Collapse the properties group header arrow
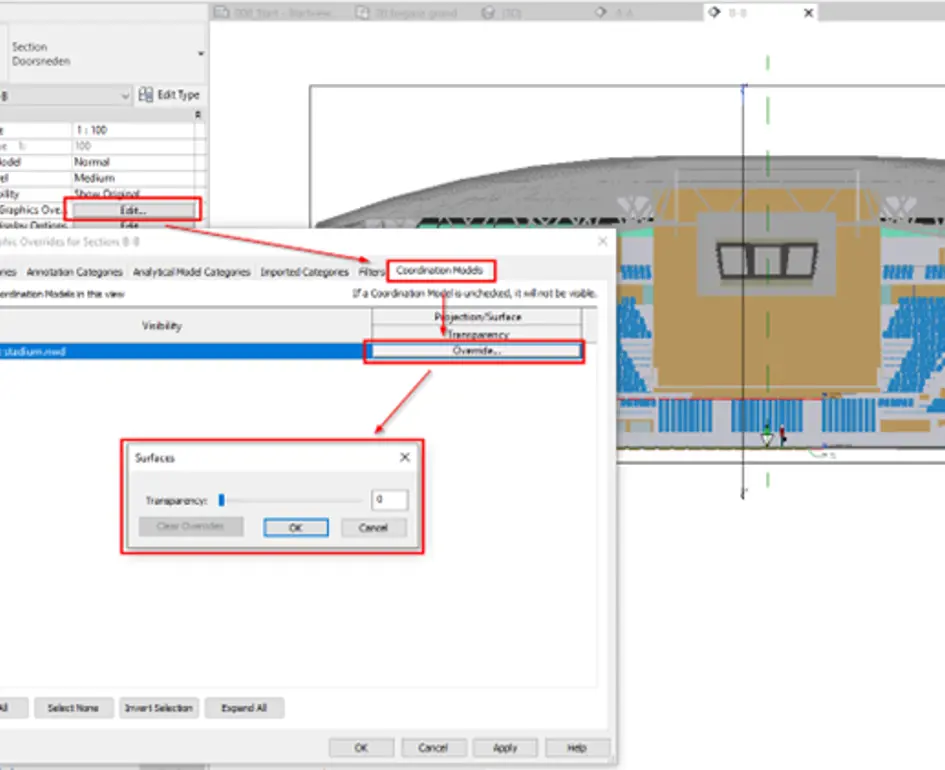 click(x=198, y=114)
